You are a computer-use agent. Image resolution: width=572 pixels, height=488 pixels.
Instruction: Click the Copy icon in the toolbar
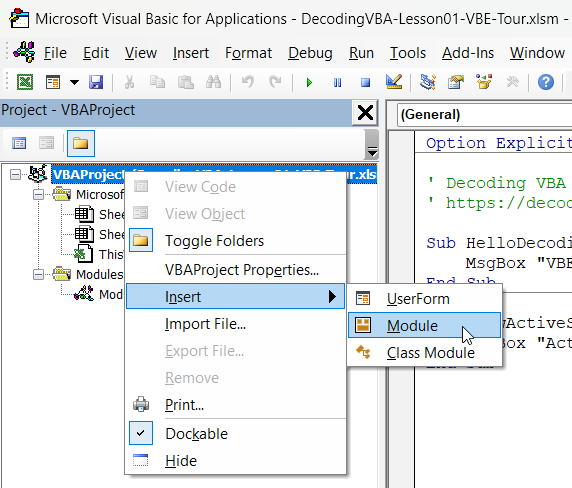point(157,82)
